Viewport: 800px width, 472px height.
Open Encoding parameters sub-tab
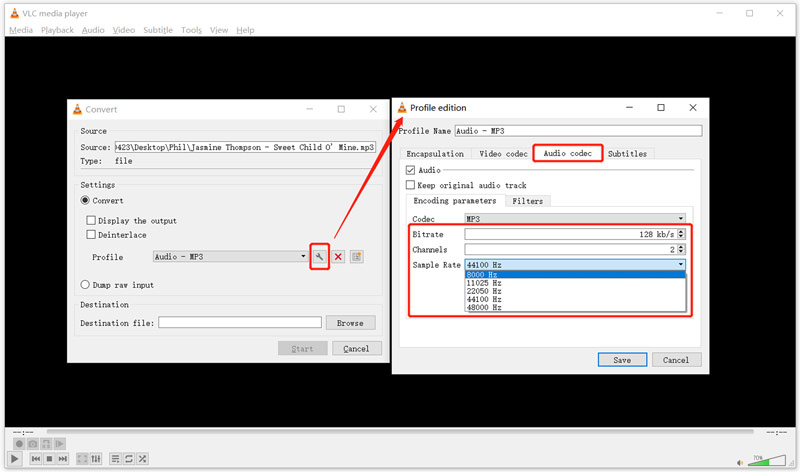point(455,201)
